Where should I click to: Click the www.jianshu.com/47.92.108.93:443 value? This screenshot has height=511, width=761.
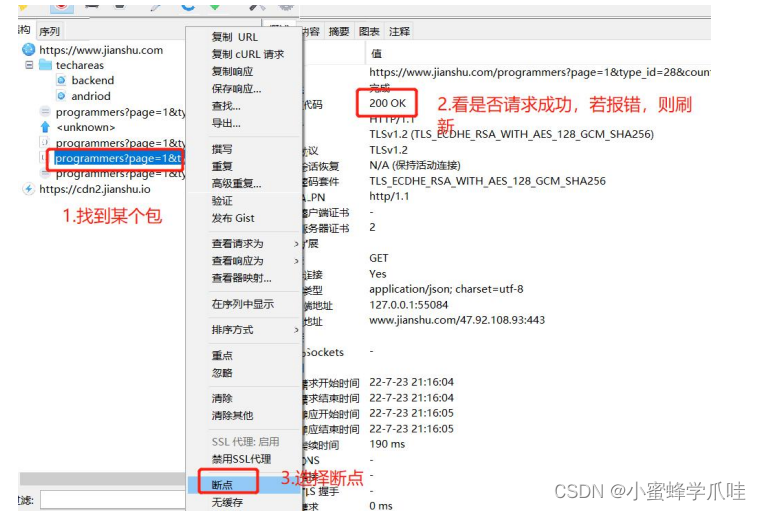457,320
